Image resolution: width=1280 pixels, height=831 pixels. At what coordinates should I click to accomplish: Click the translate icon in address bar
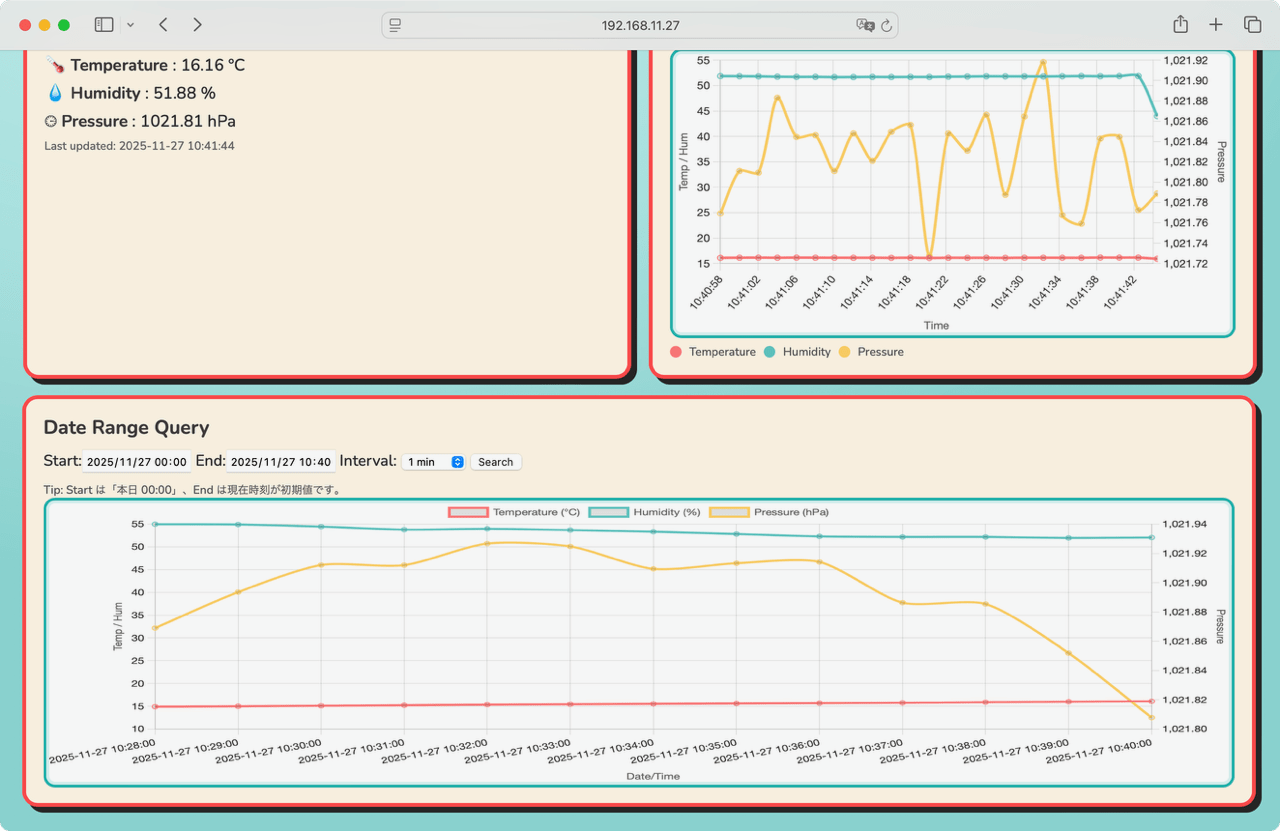864,25
